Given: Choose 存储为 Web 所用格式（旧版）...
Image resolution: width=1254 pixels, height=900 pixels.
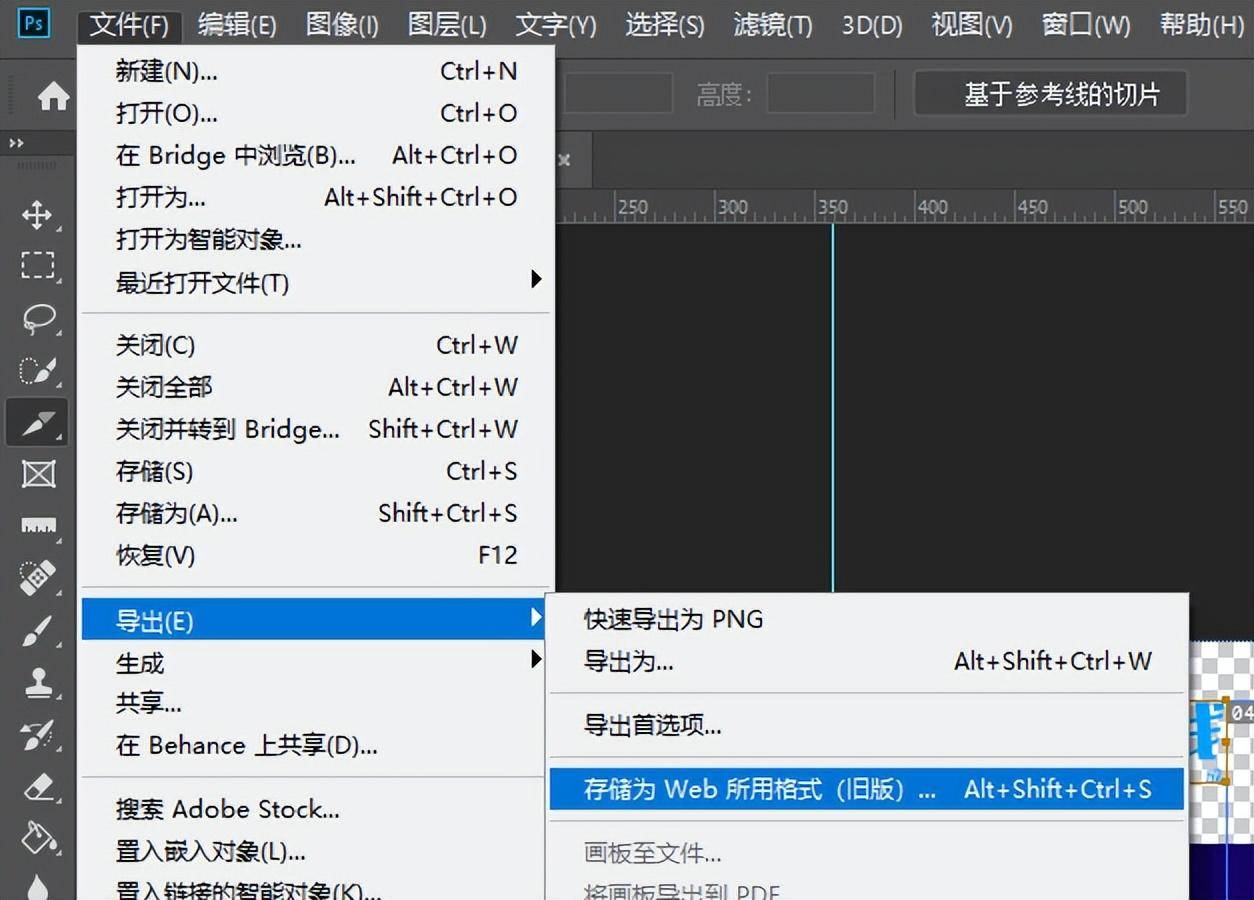Looking at the screenshot, I should (x=867, y=789).
